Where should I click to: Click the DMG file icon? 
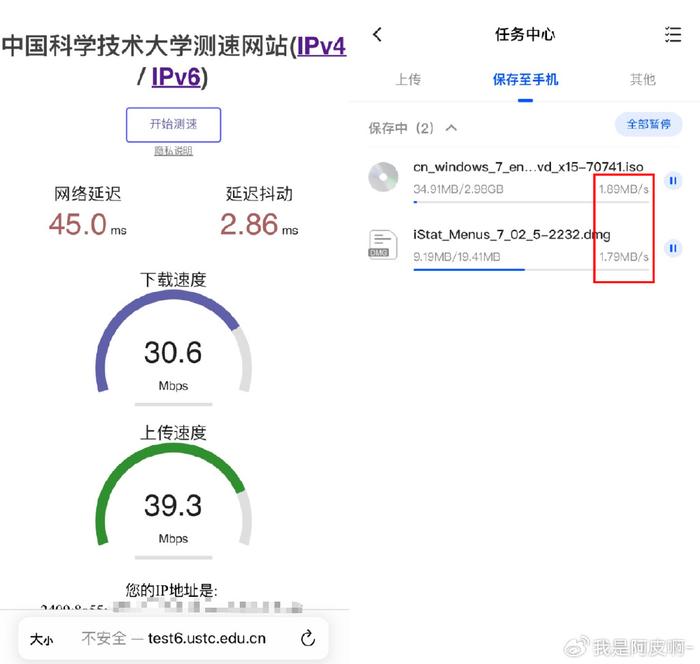coord(383,244)
